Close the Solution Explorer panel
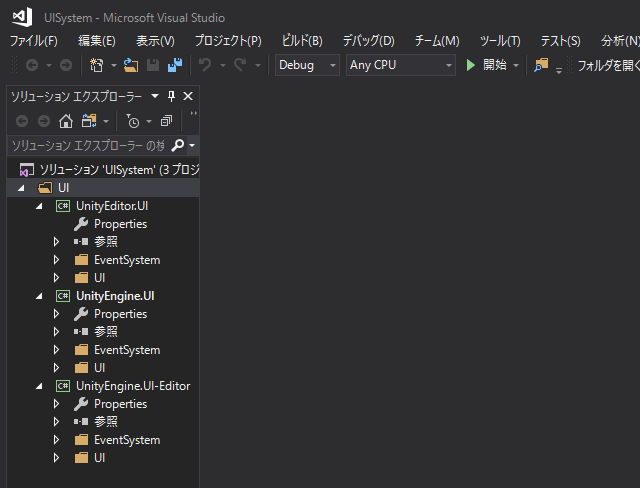Viewport: 640px width, 488px height. click(188, 96)
